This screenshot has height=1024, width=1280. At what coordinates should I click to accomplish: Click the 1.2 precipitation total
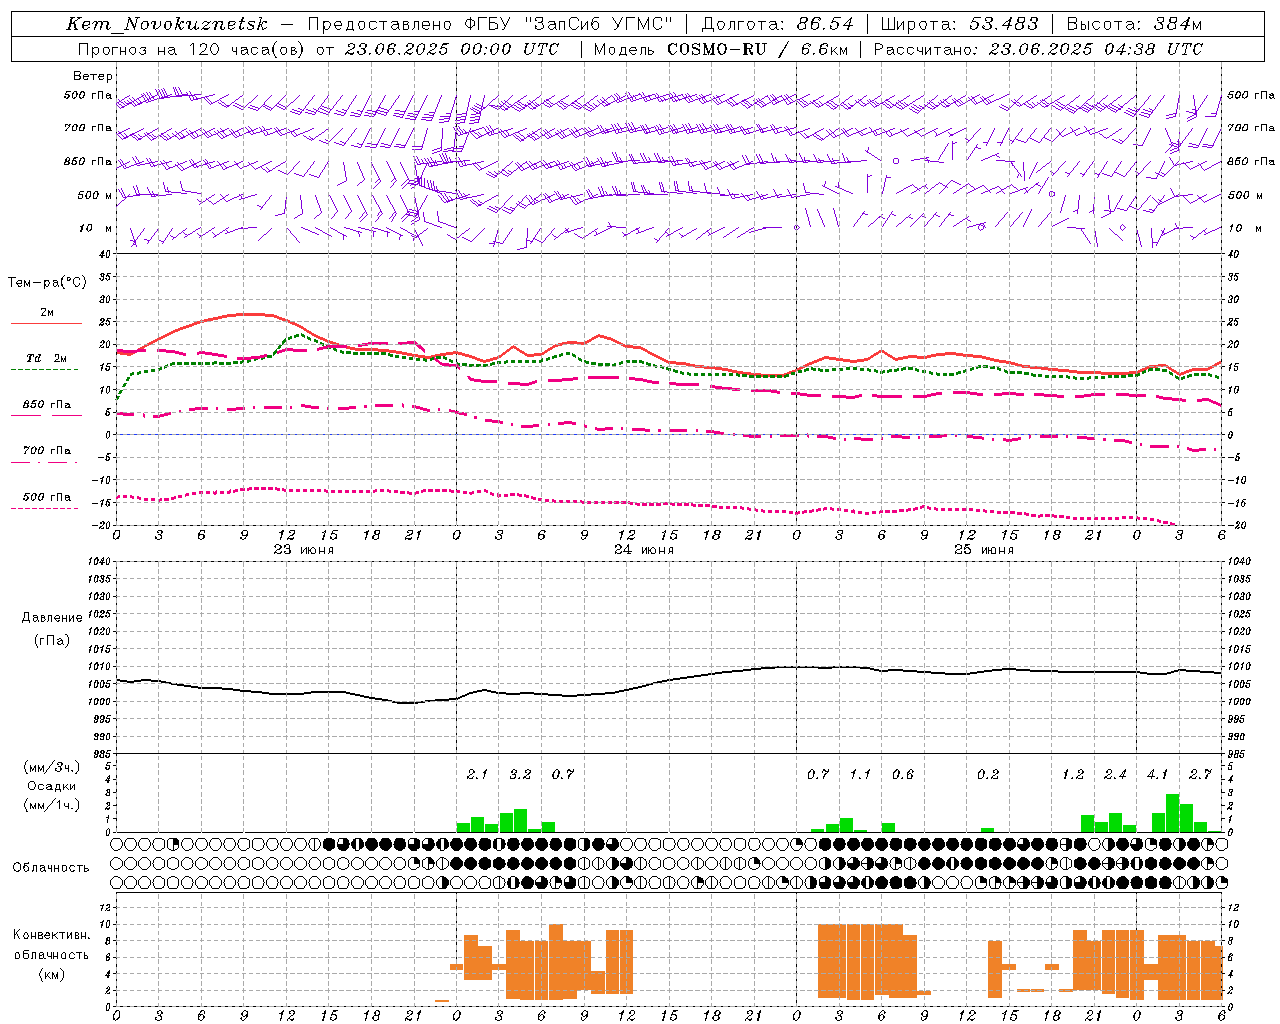click(1073, 774)
